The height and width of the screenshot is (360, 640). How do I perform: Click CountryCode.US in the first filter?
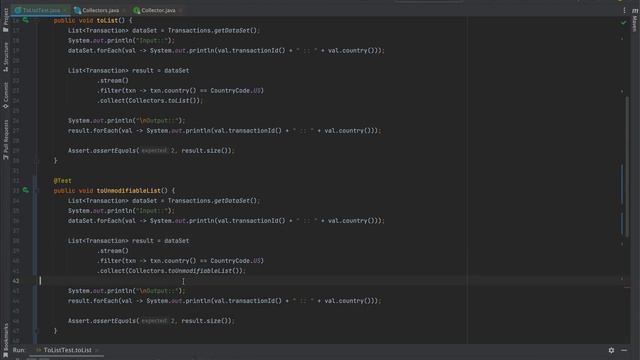click(x=236, y=91)
